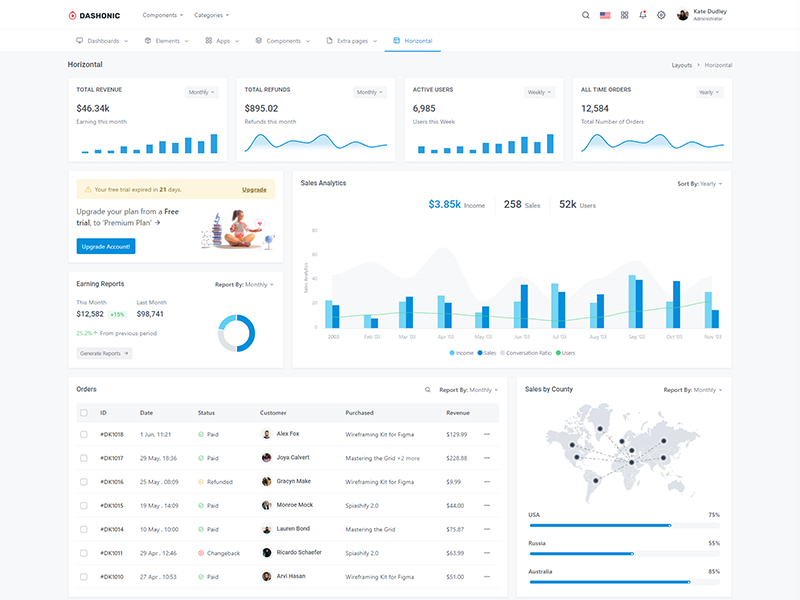Click the USA sales progress bar
This screenshot has height=600, width=800.
pyautogui.click(x=624, y=526)
